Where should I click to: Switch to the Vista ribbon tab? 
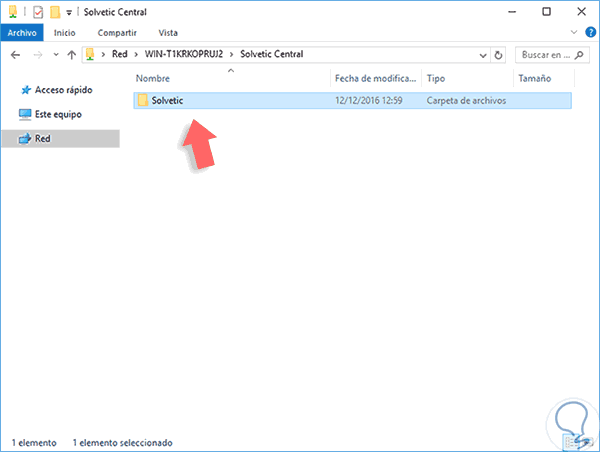[x=168, y=33]
